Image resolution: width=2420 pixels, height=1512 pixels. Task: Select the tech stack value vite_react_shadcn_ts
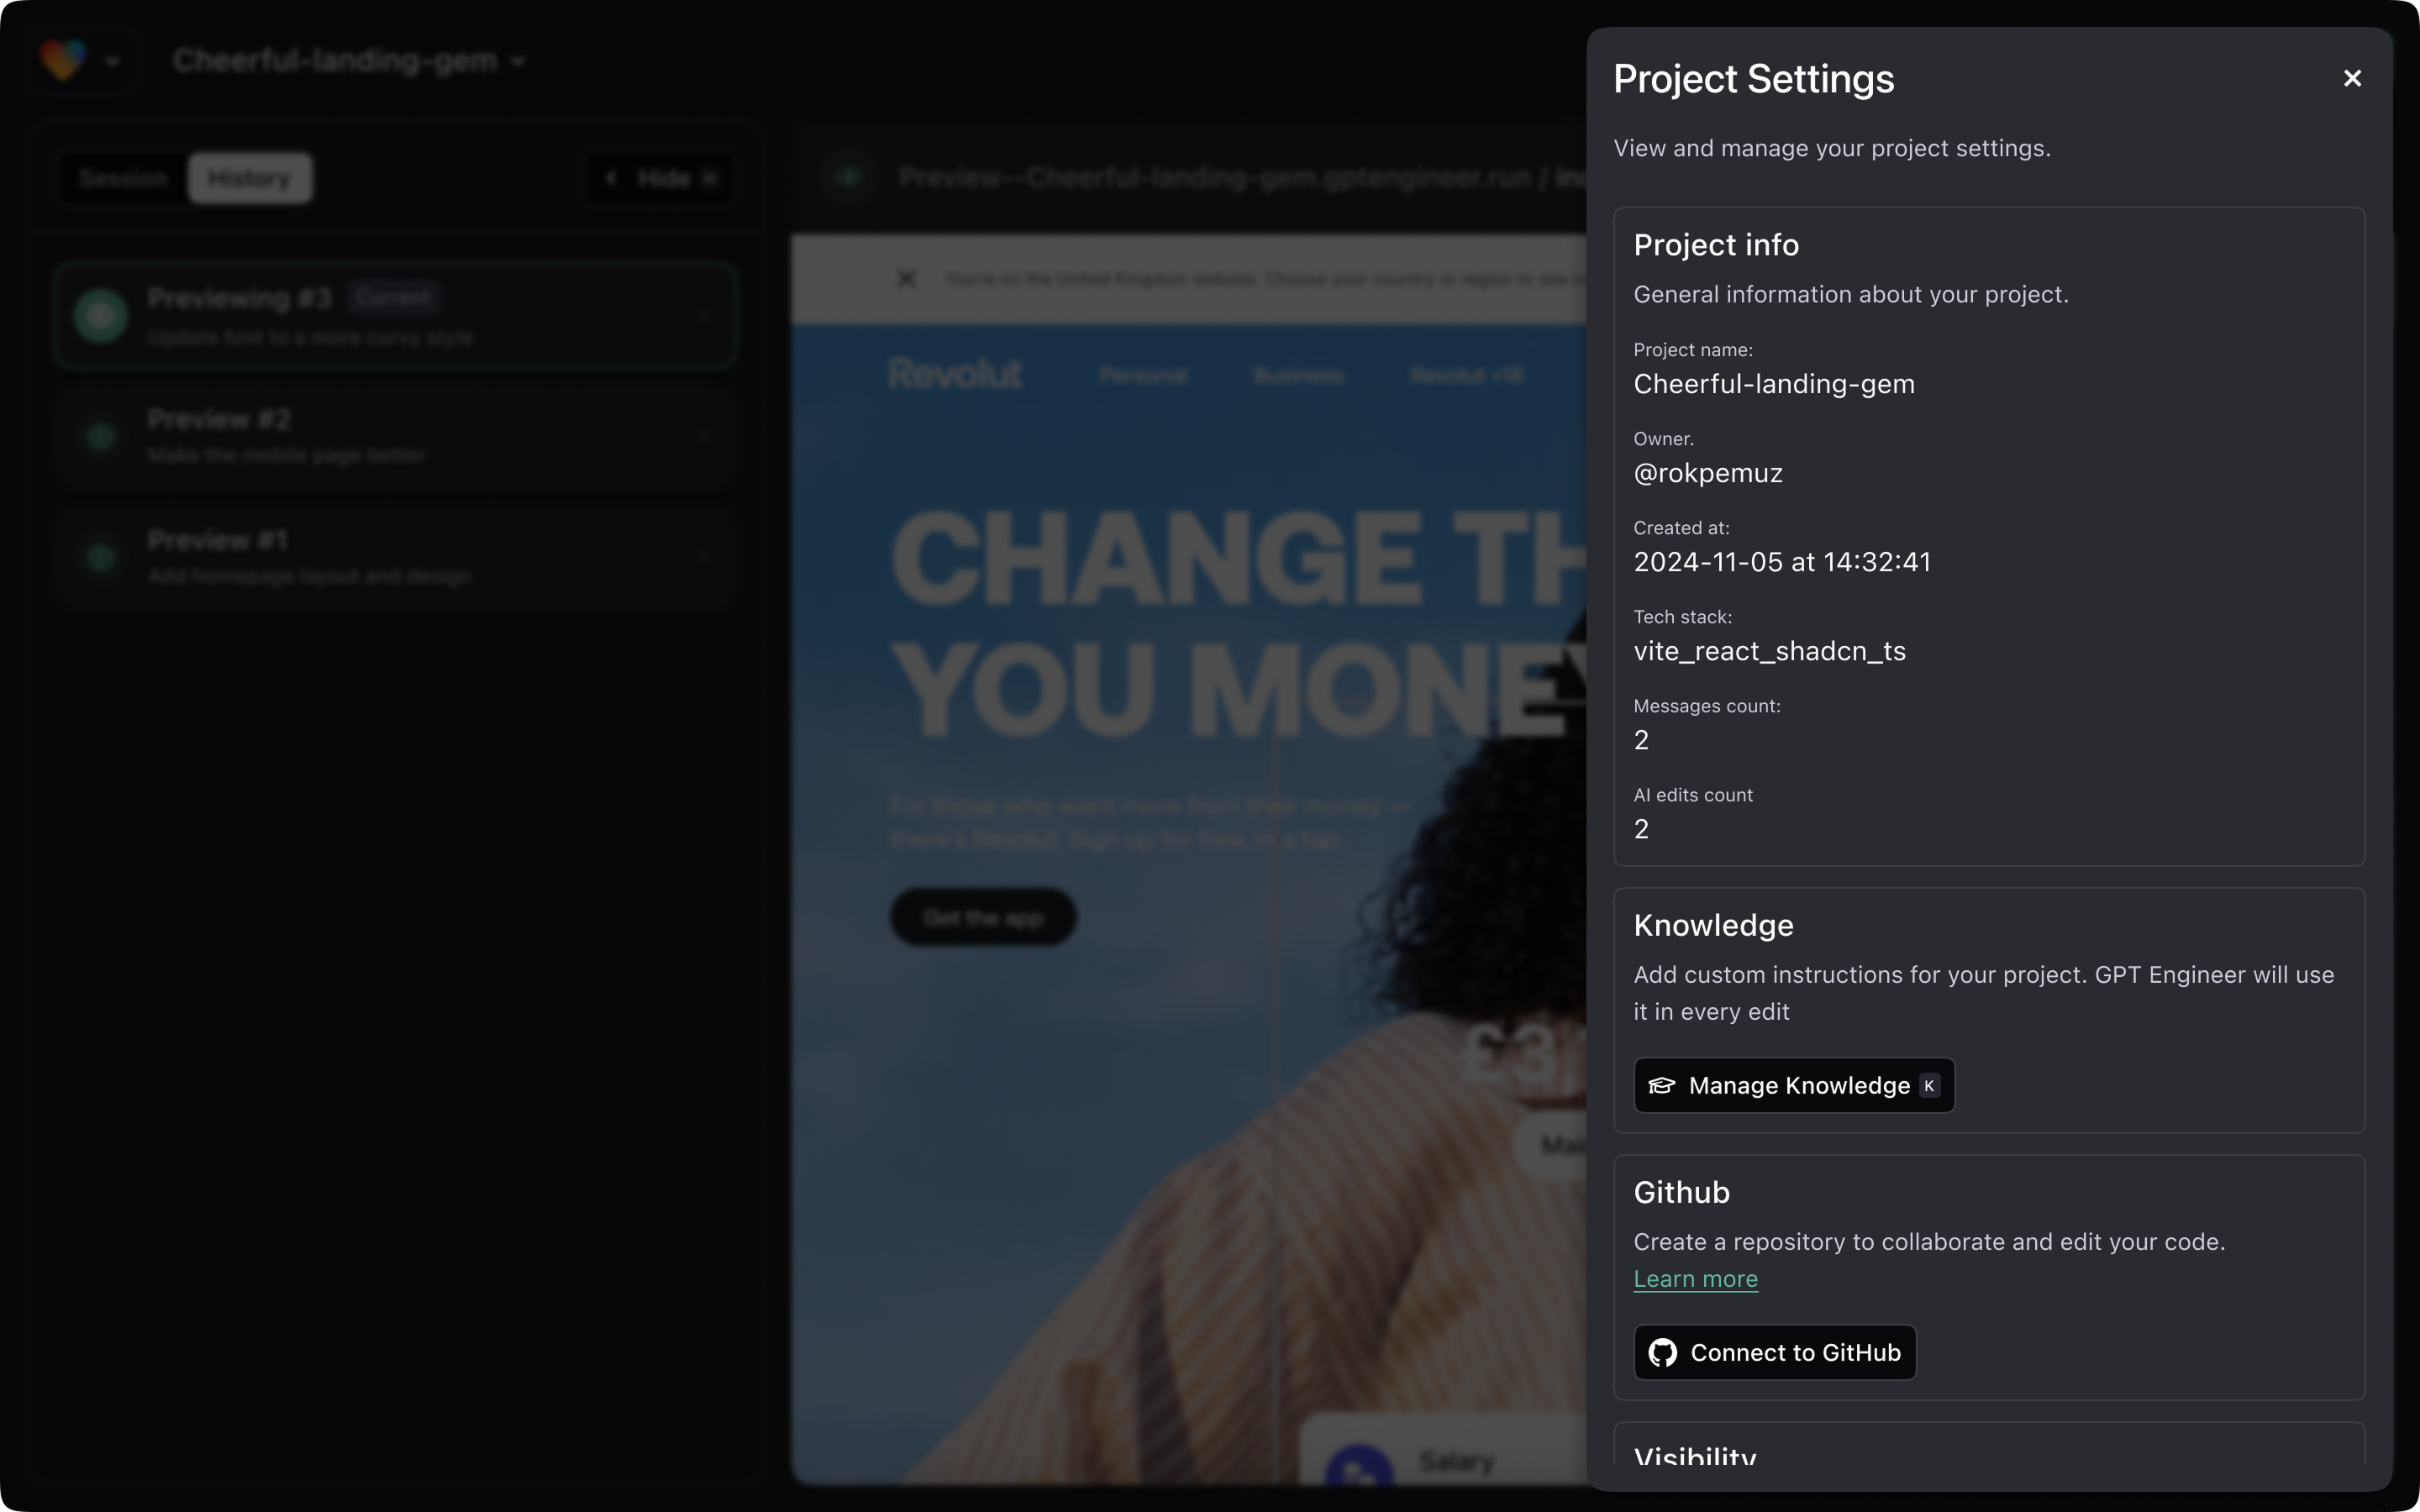[1769, 651]
